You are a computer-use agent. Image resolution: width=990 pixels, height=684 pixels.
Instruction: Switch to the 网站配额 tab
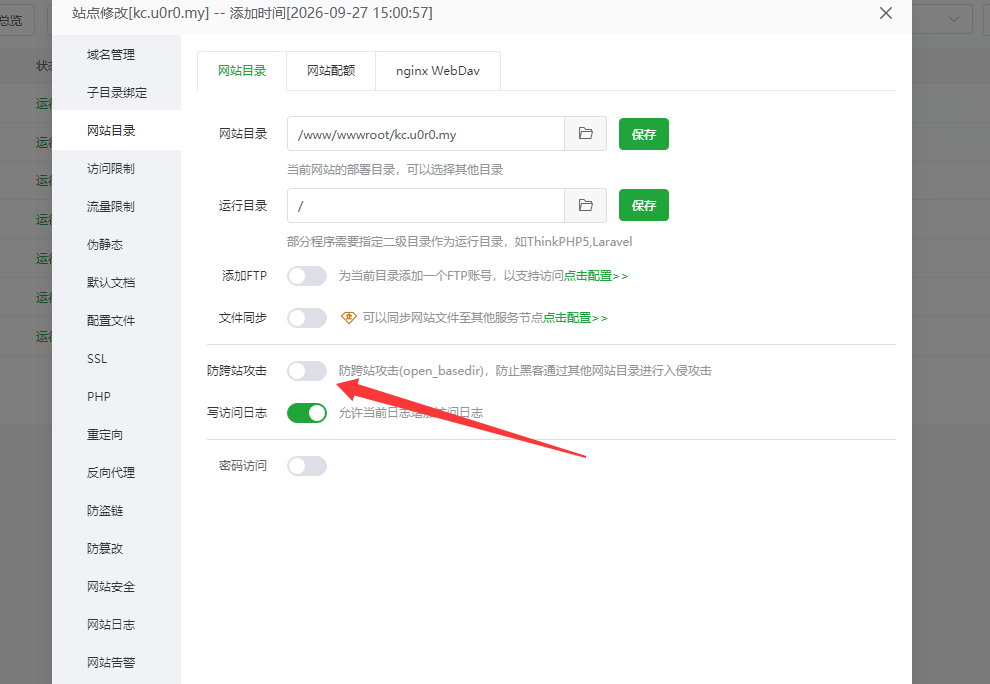(x=331, y=71)
